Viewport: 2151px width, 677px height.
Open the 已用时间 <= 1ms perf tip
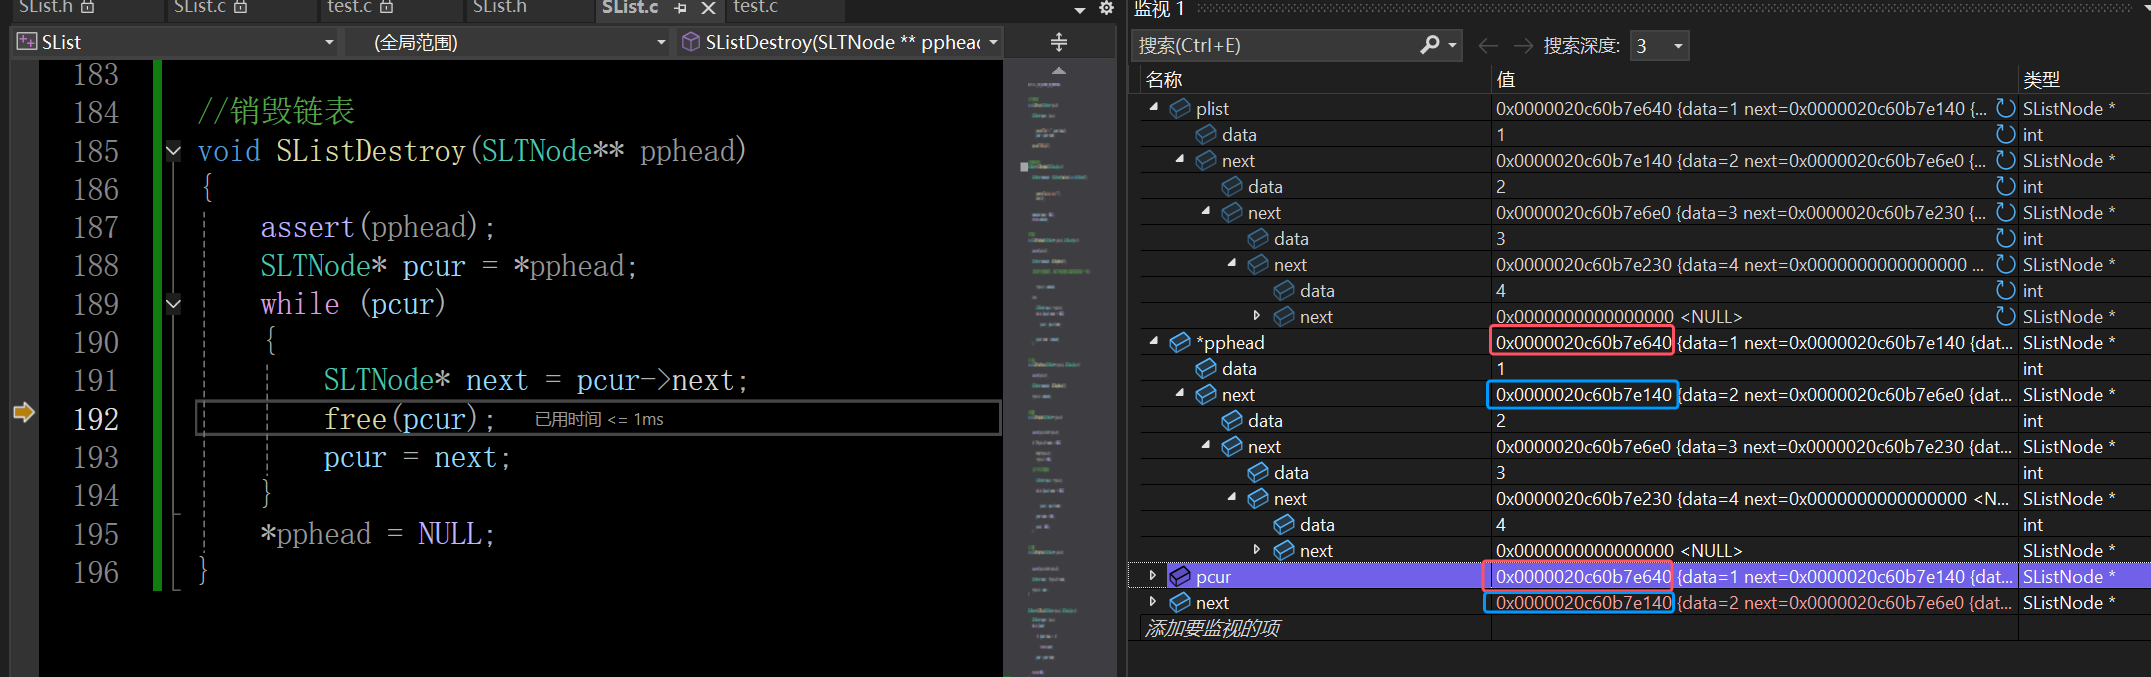(x=599, y=419)
